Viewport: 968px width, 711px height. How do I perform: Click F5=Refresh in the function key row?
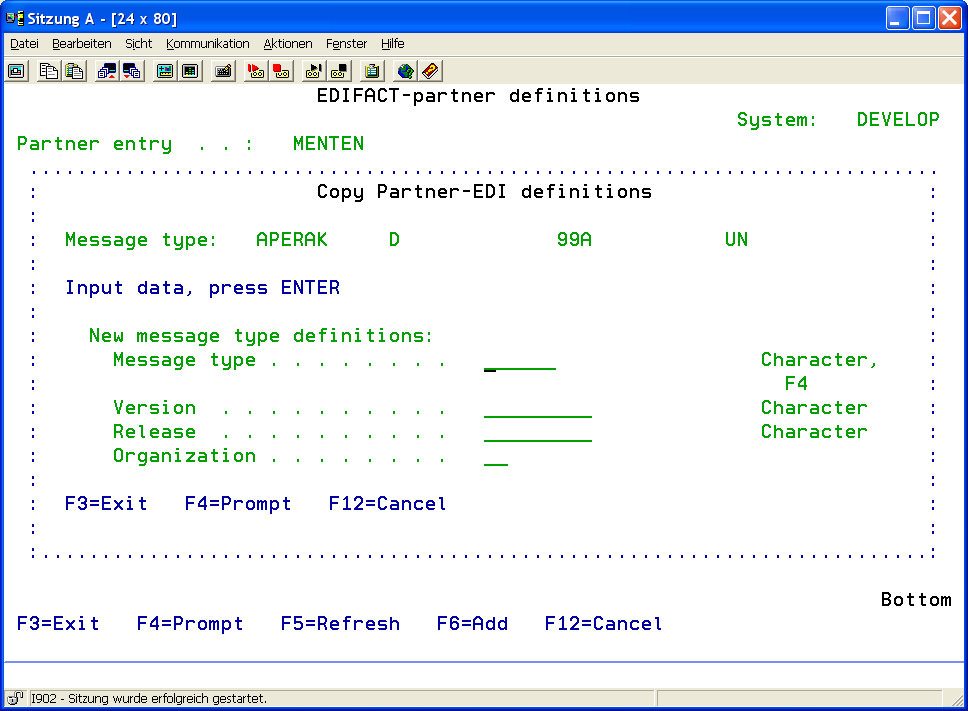340,624
